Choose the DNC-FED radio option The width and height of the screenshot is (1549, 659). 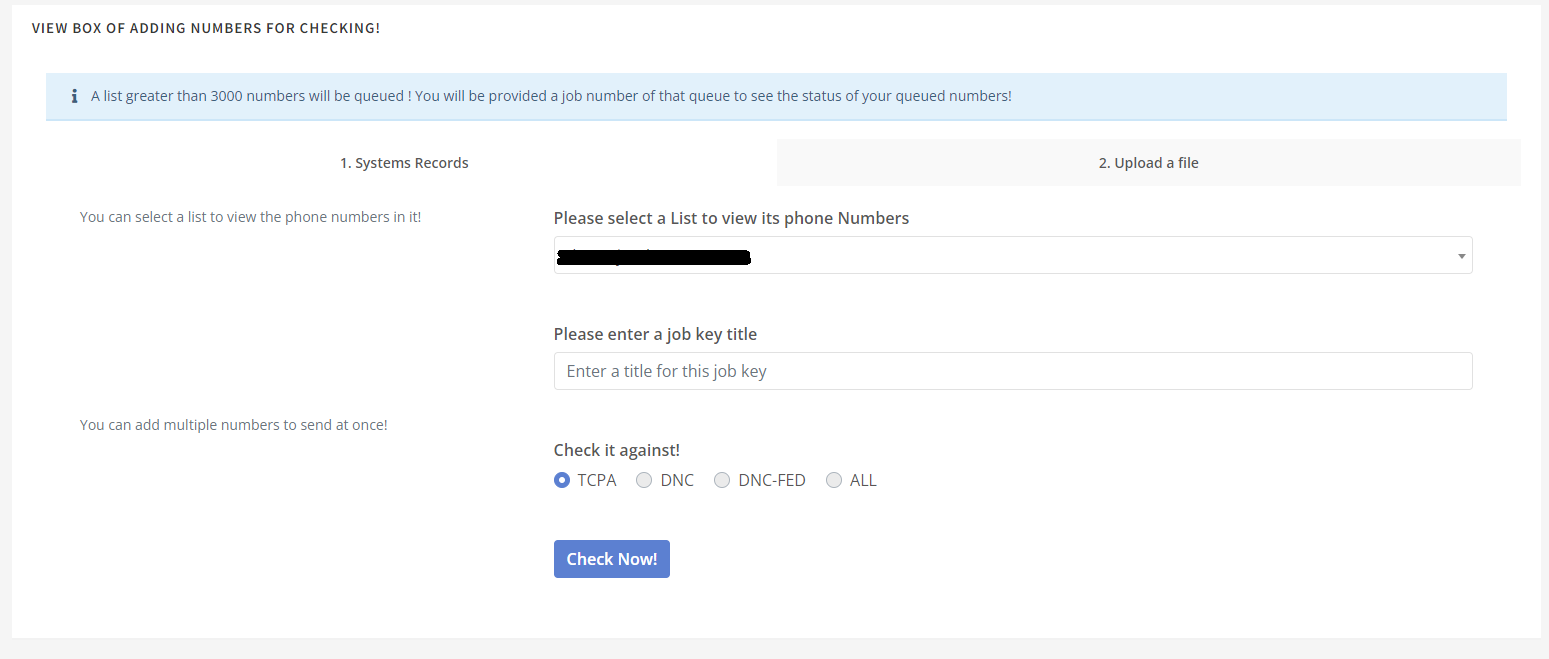[722, 480]
